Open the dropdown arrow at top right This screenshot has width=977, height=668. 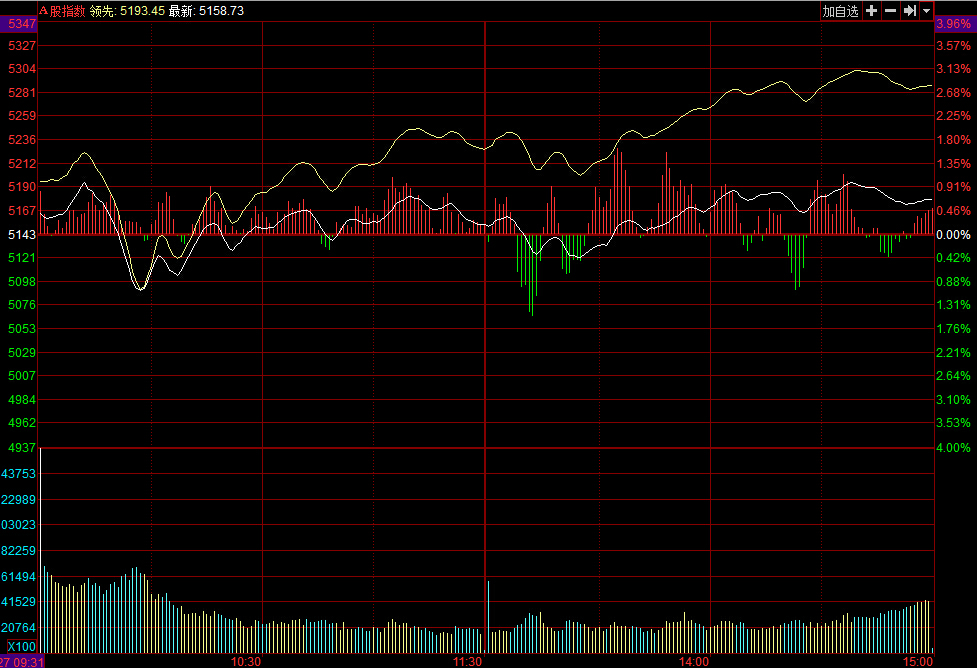coord(926,11)
